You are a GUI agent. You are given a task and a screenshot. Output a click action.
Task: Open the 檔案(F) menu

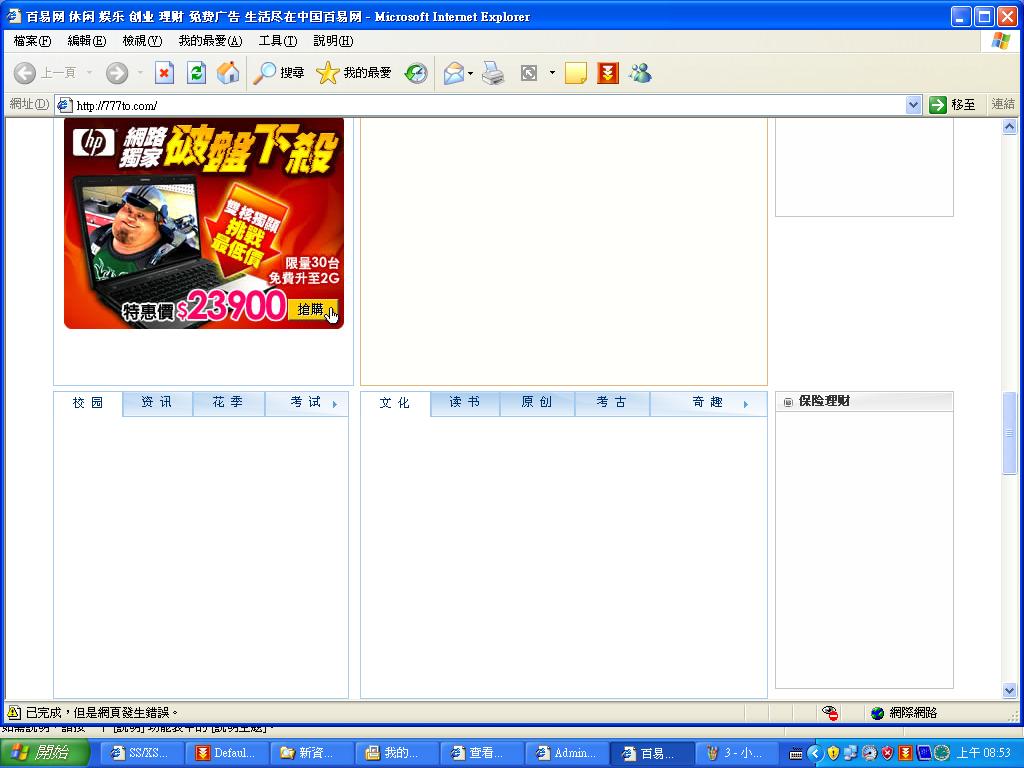32,40
